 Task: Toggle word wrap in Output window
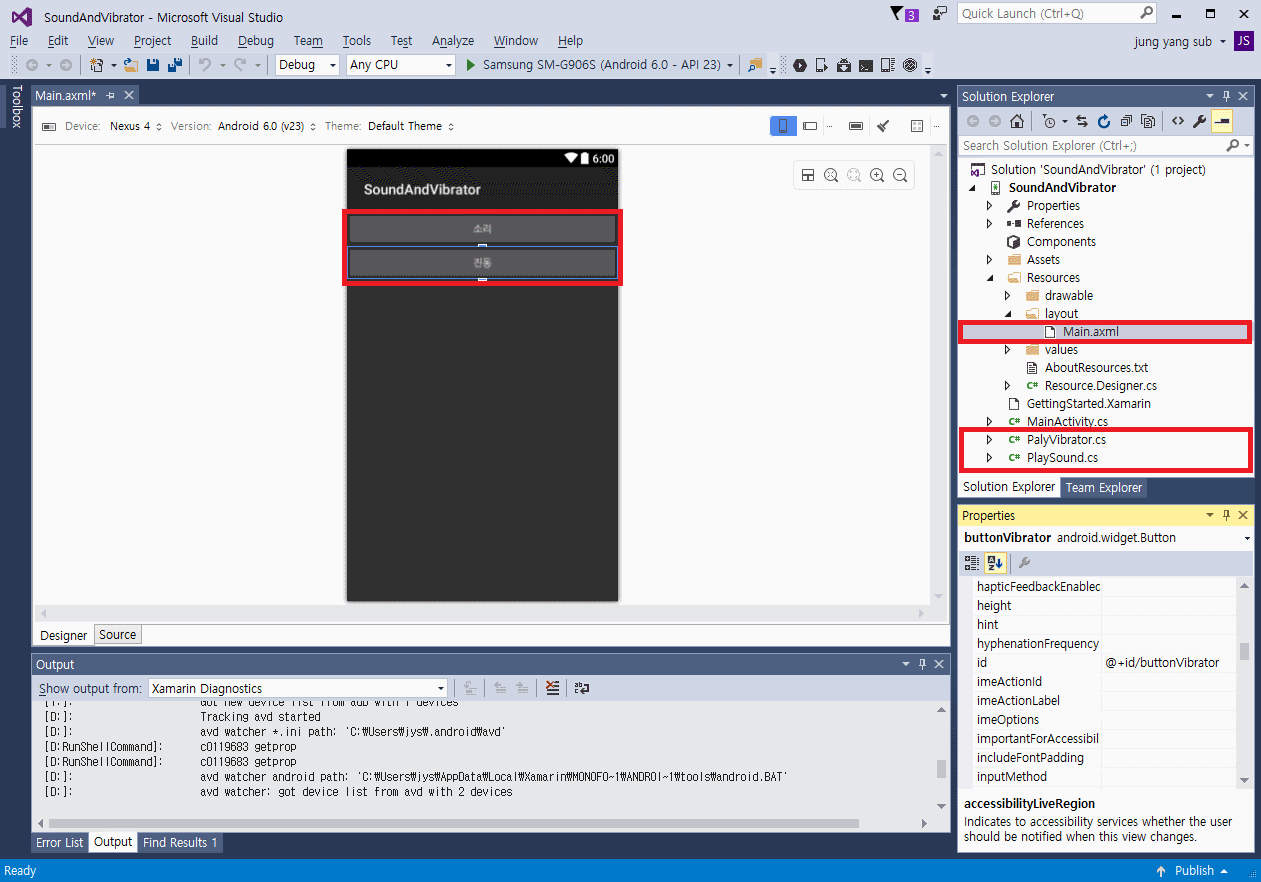pyautogui.click(x=582, y=688)
